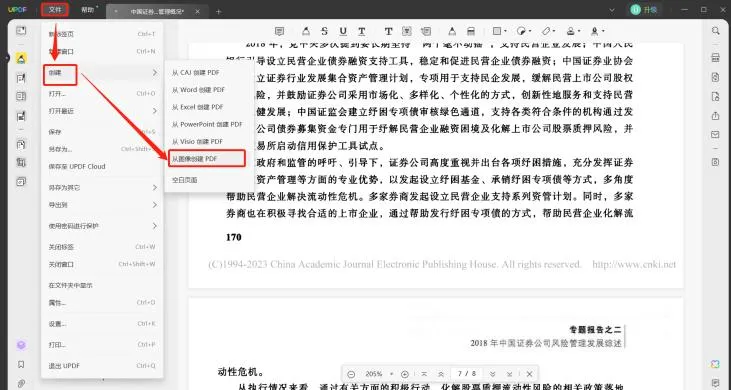Viewport: 731px width, 390px height.
Task: Open the bookmark icon in left sidebar
Action: coord(21,364)
